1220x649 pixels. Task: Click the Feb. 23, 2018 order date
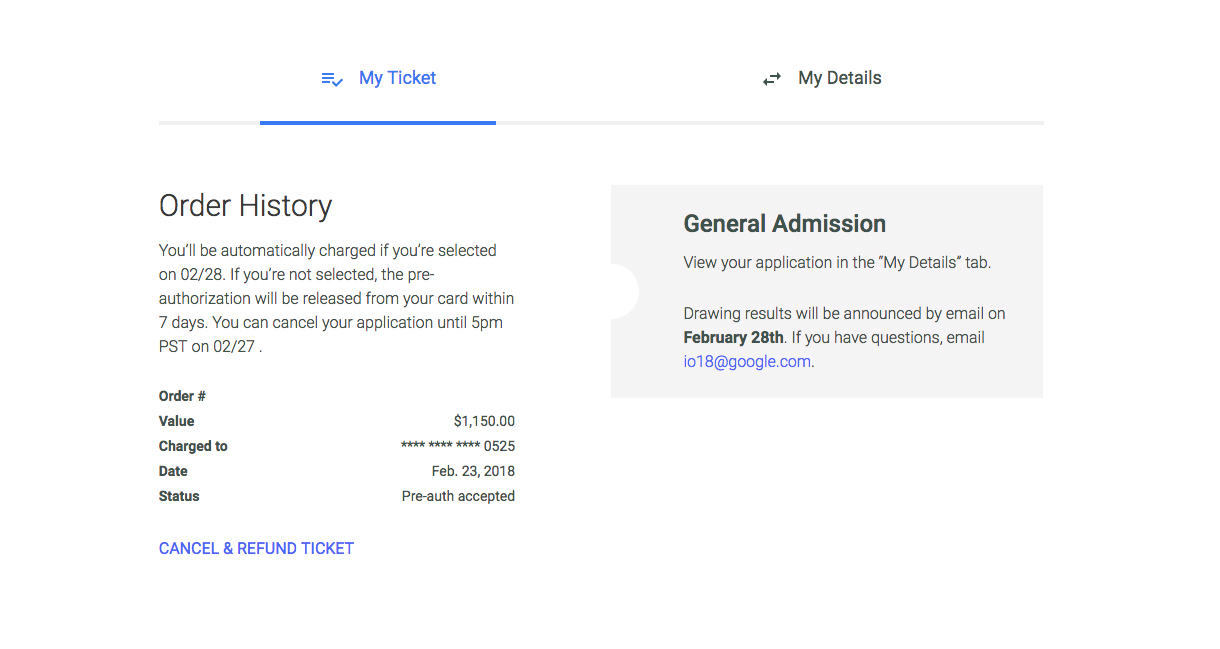(473, 471)
